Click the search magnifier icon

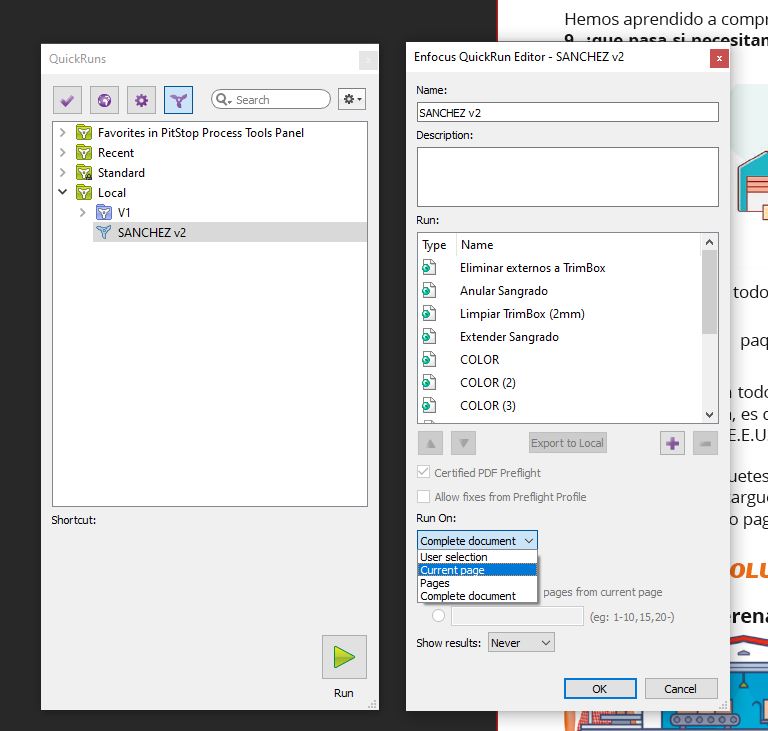click(222, 99)
